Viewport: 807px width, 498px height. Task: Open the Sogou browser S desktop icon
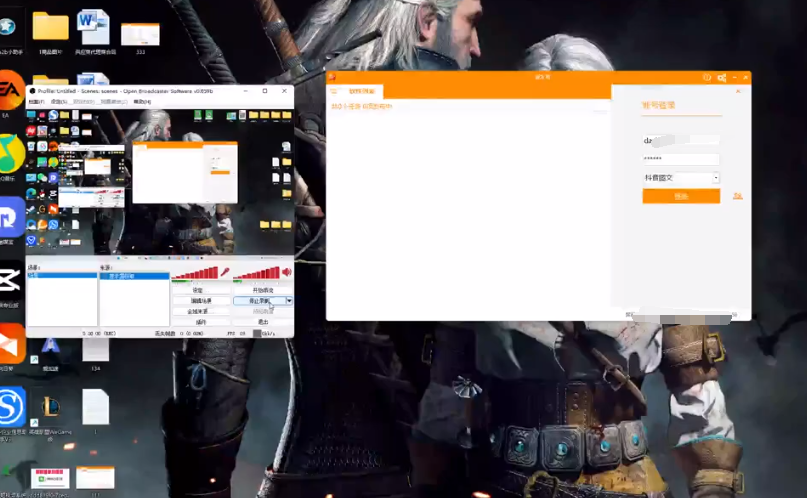click(12, 407)
